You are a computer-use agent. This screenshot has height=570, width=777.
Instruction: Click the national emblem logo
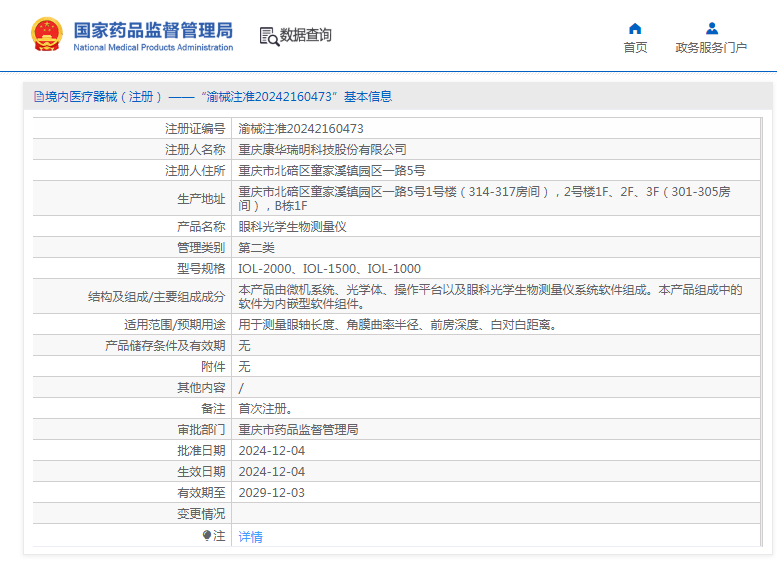click(47, 34)
